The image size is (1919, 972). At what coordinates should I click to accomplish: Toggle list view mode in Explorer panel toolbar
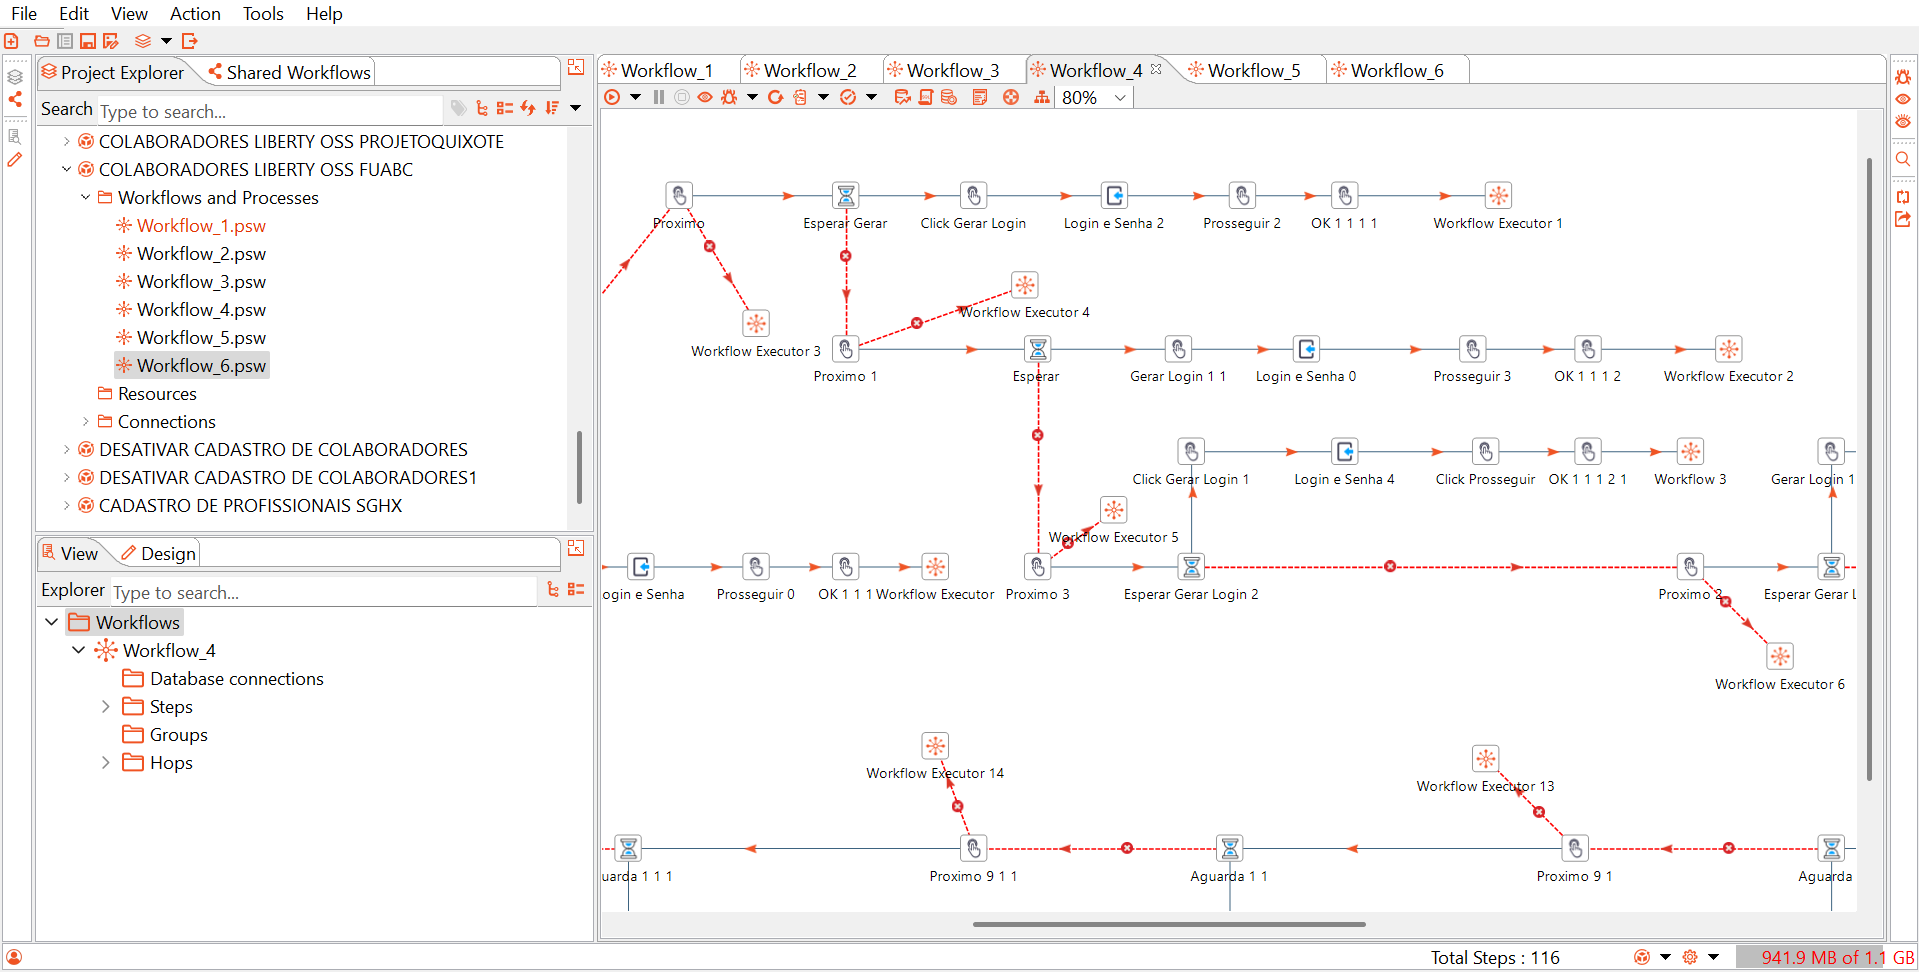pos(576,590)
